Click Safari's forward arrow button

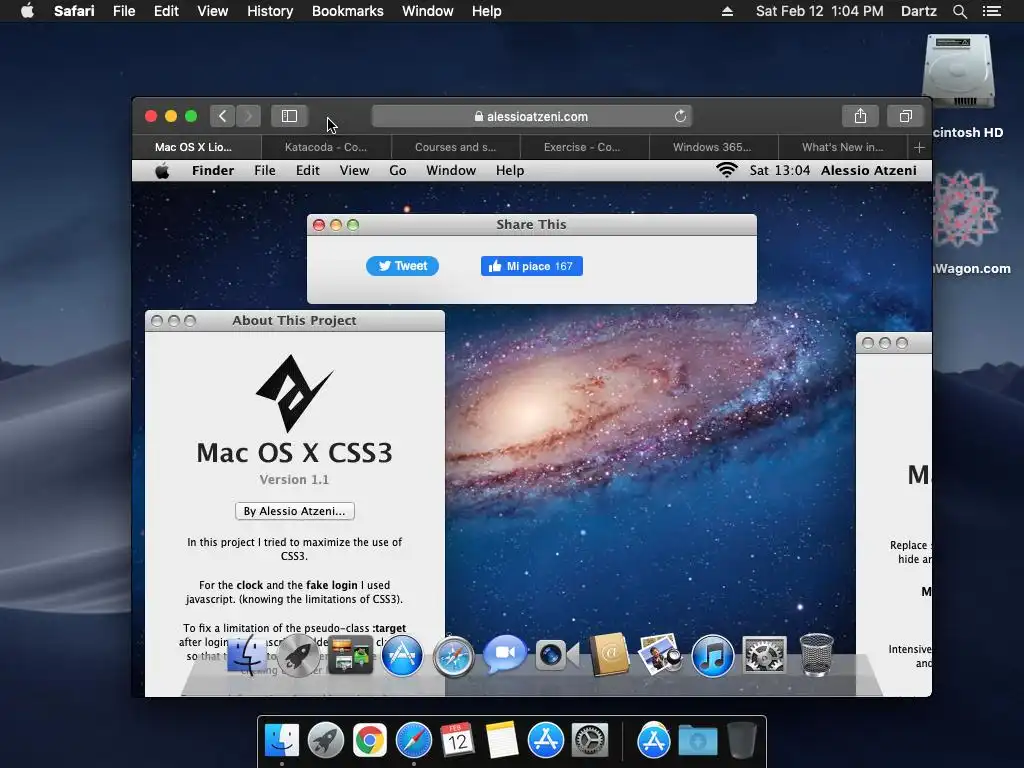248,116
